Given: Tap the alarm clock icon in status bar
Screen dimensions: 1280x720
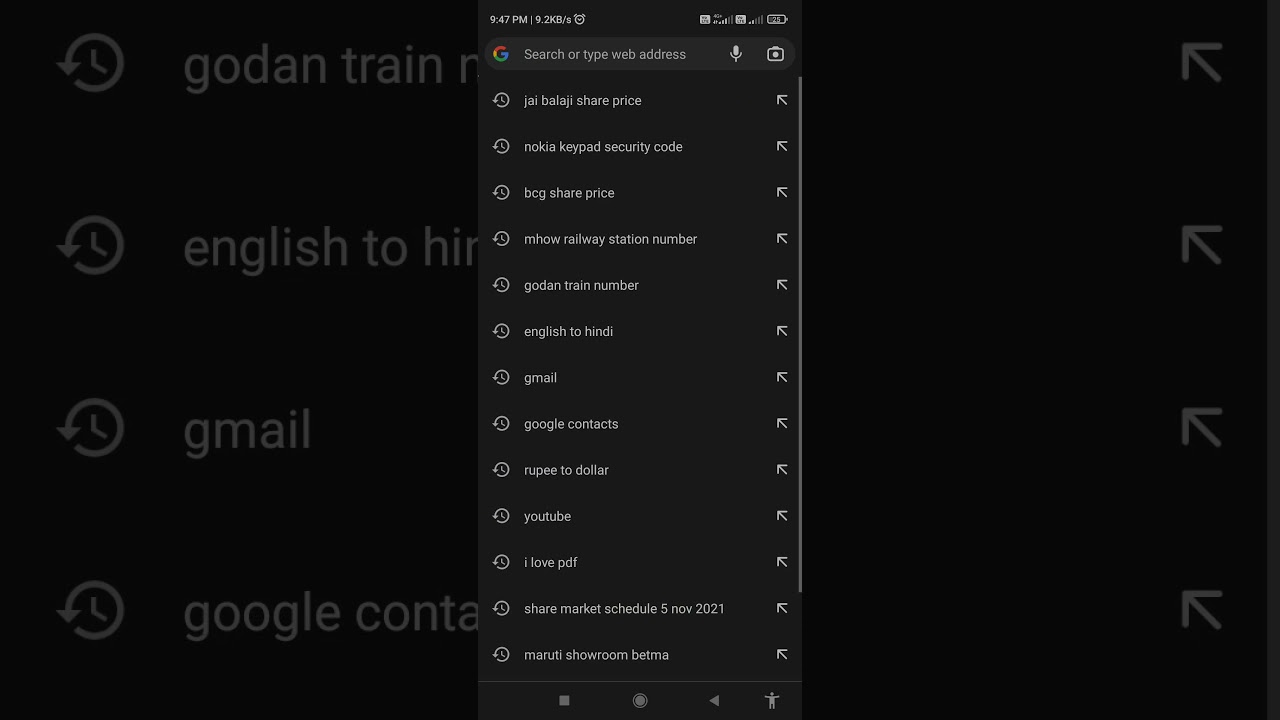Looking at the screenshot, I should 580,19.
